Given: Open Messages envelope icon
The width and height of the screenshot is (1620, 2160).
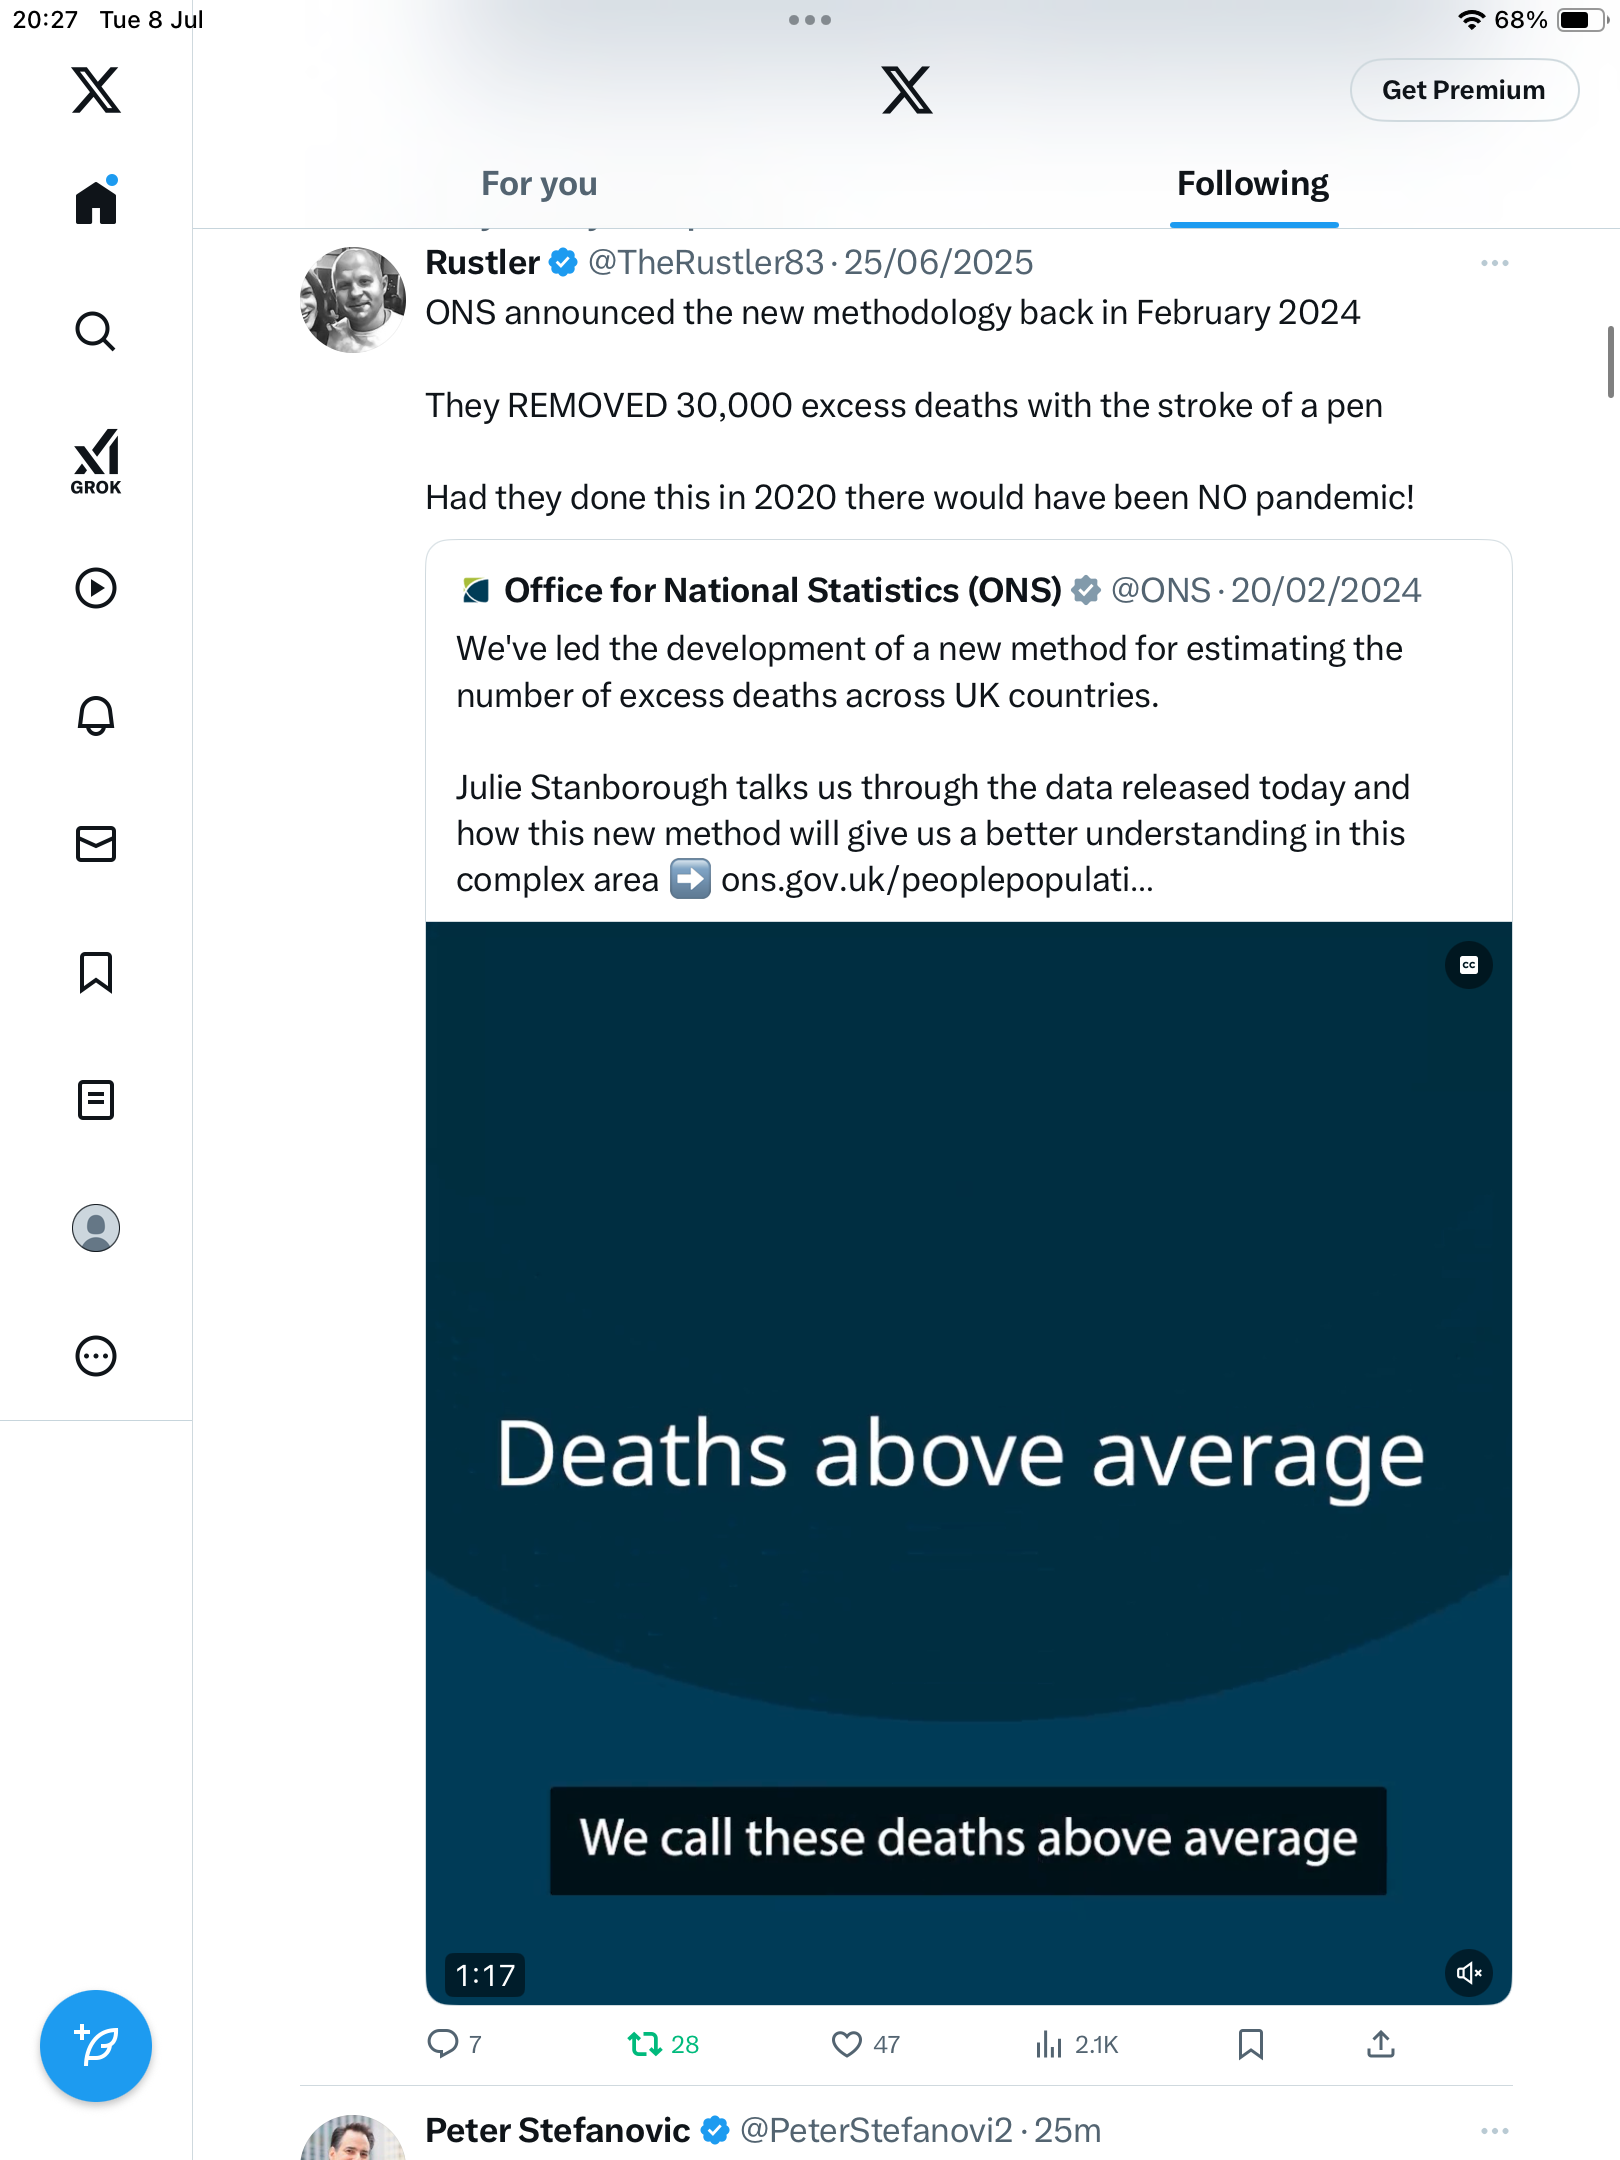Looking at the screenshot, I should [96, 844].
